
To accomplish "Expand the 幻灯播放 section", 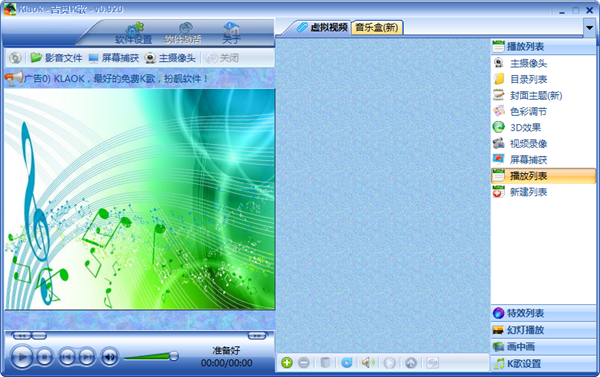I will [543, 330].
